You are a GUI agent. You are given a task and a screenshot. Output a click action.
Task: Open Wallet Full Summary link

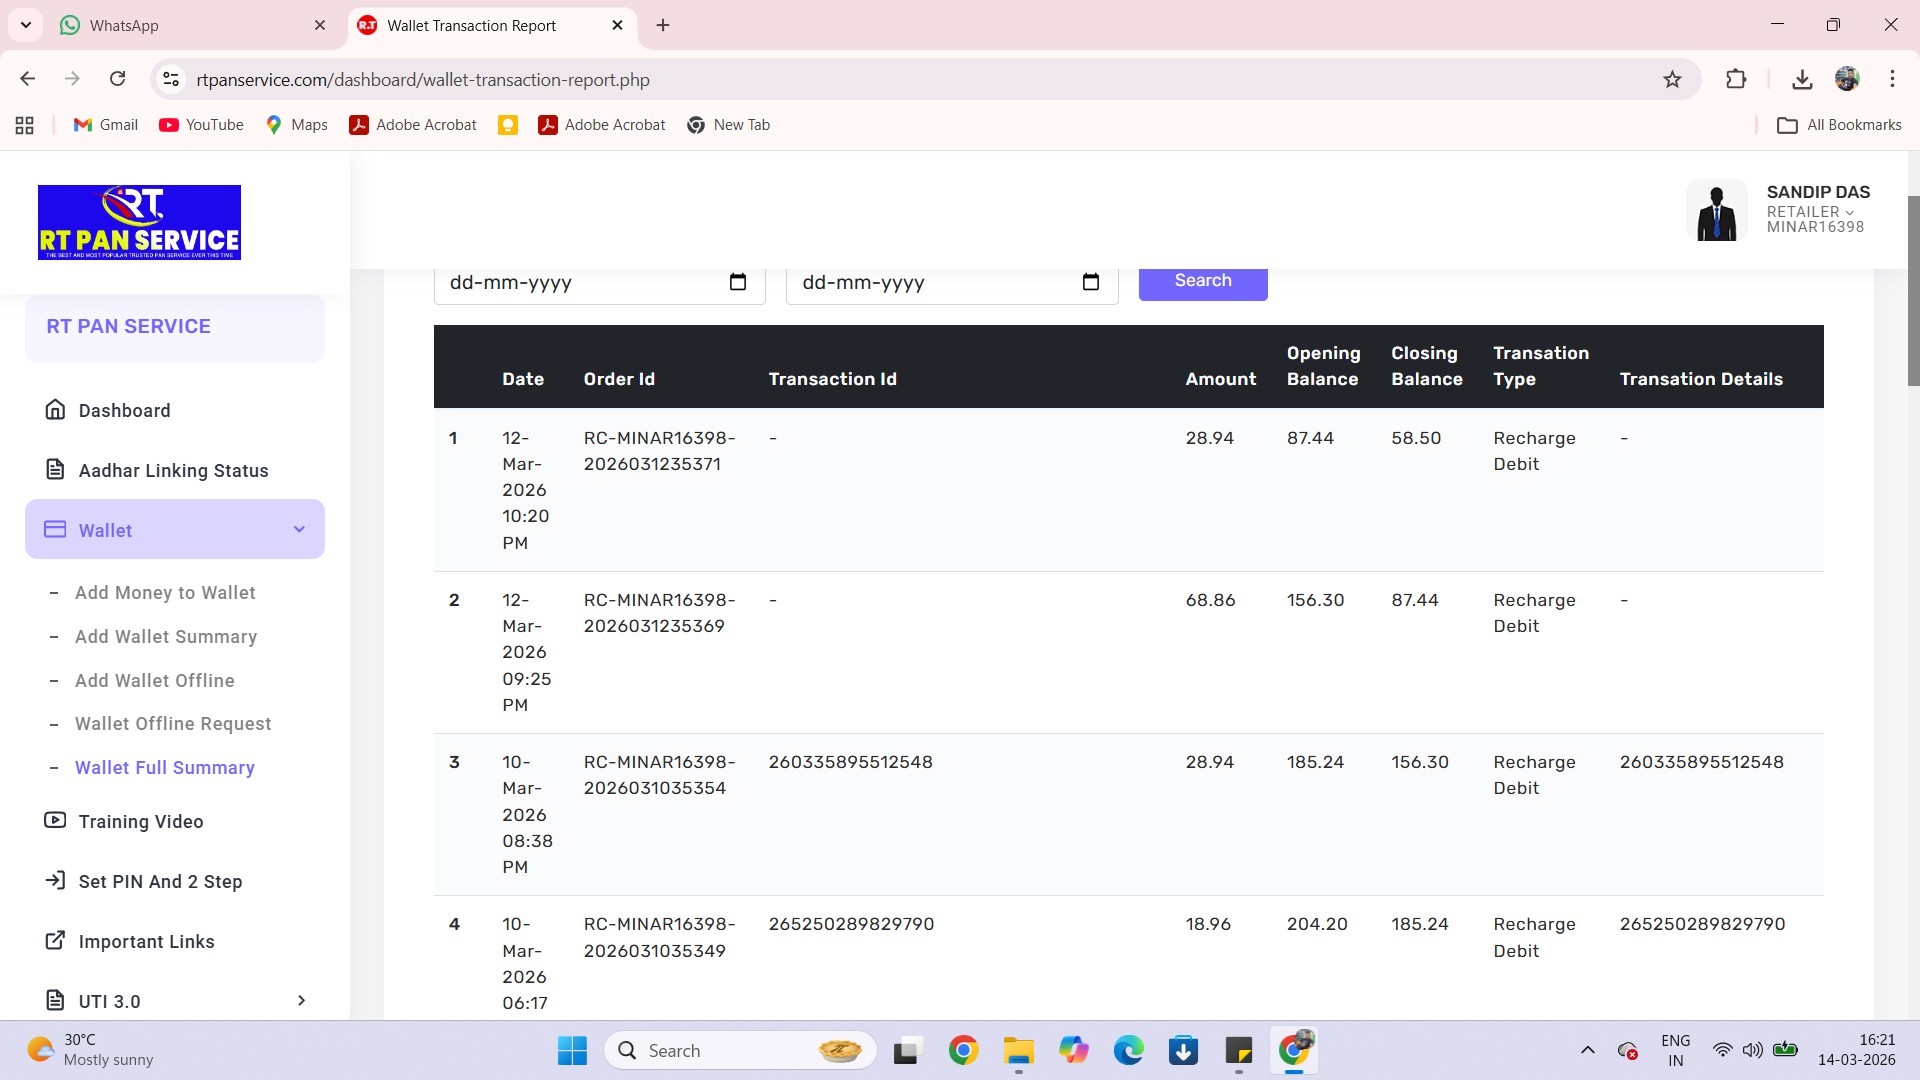165,768
